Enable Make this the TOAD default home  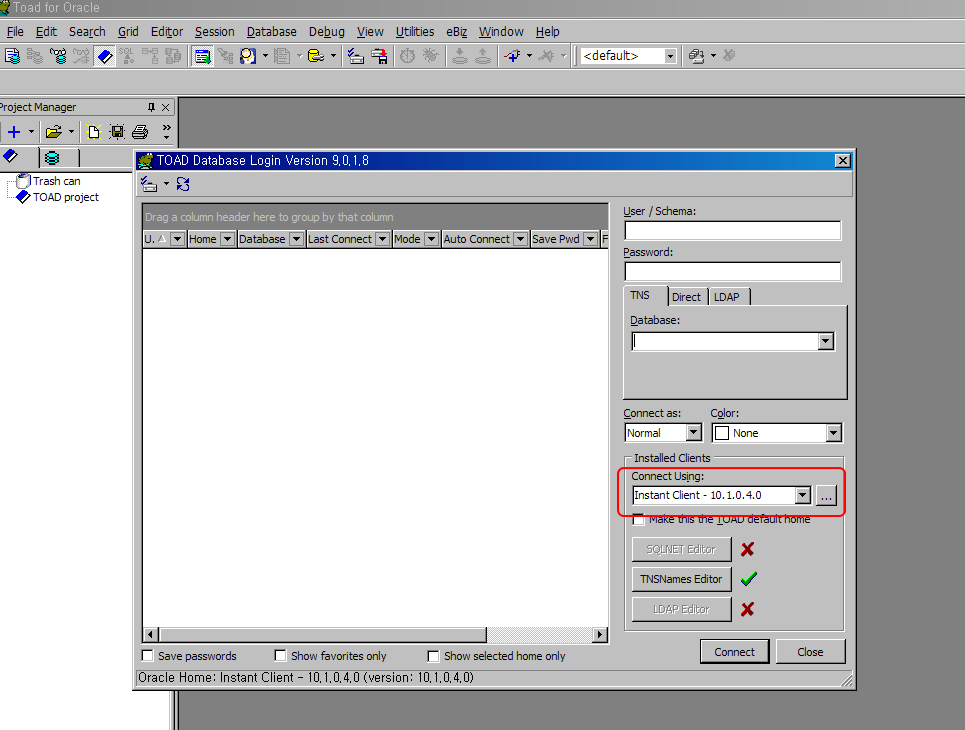(639, 519)
